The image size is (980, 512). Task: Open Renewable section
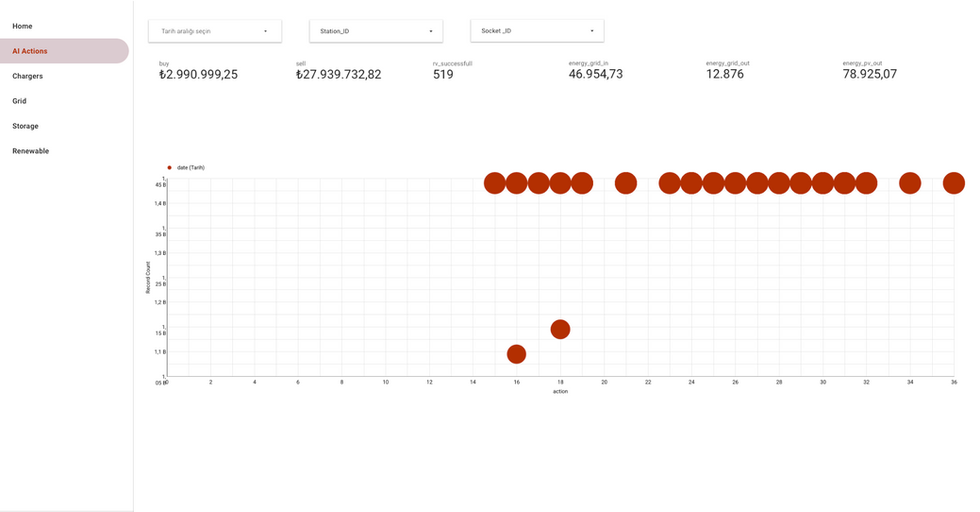click(x=31, y=151)
